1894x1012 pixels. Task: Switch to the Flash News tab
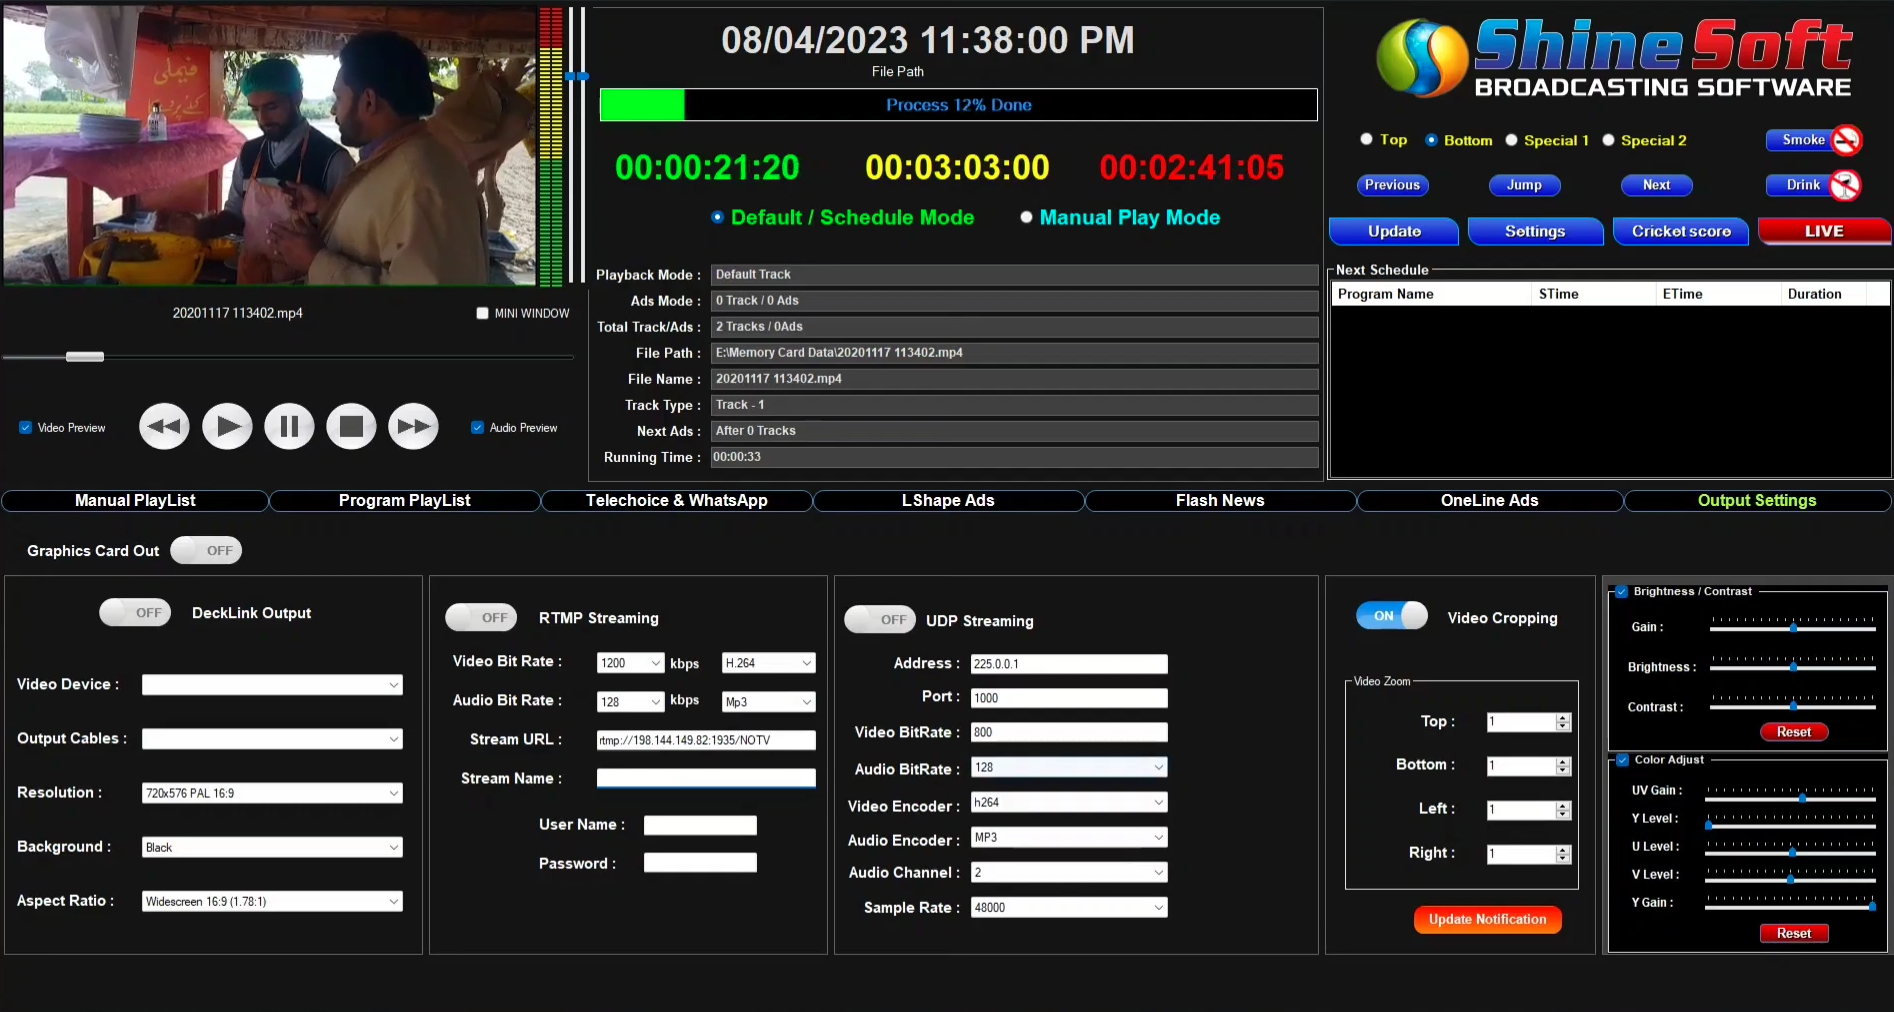(x=1219, y=500)
